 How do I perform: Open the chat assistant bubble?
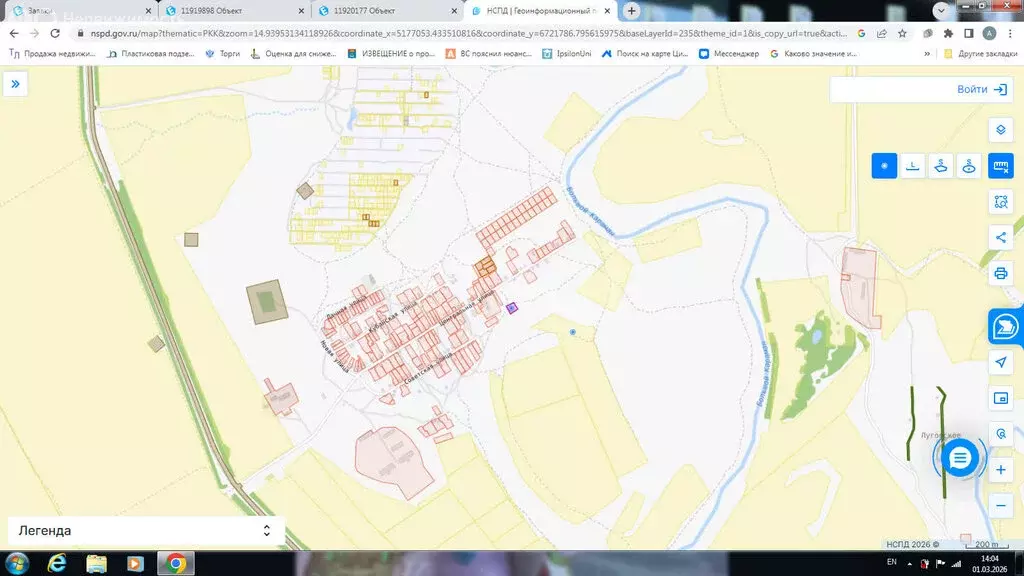(x=960, y=458)
